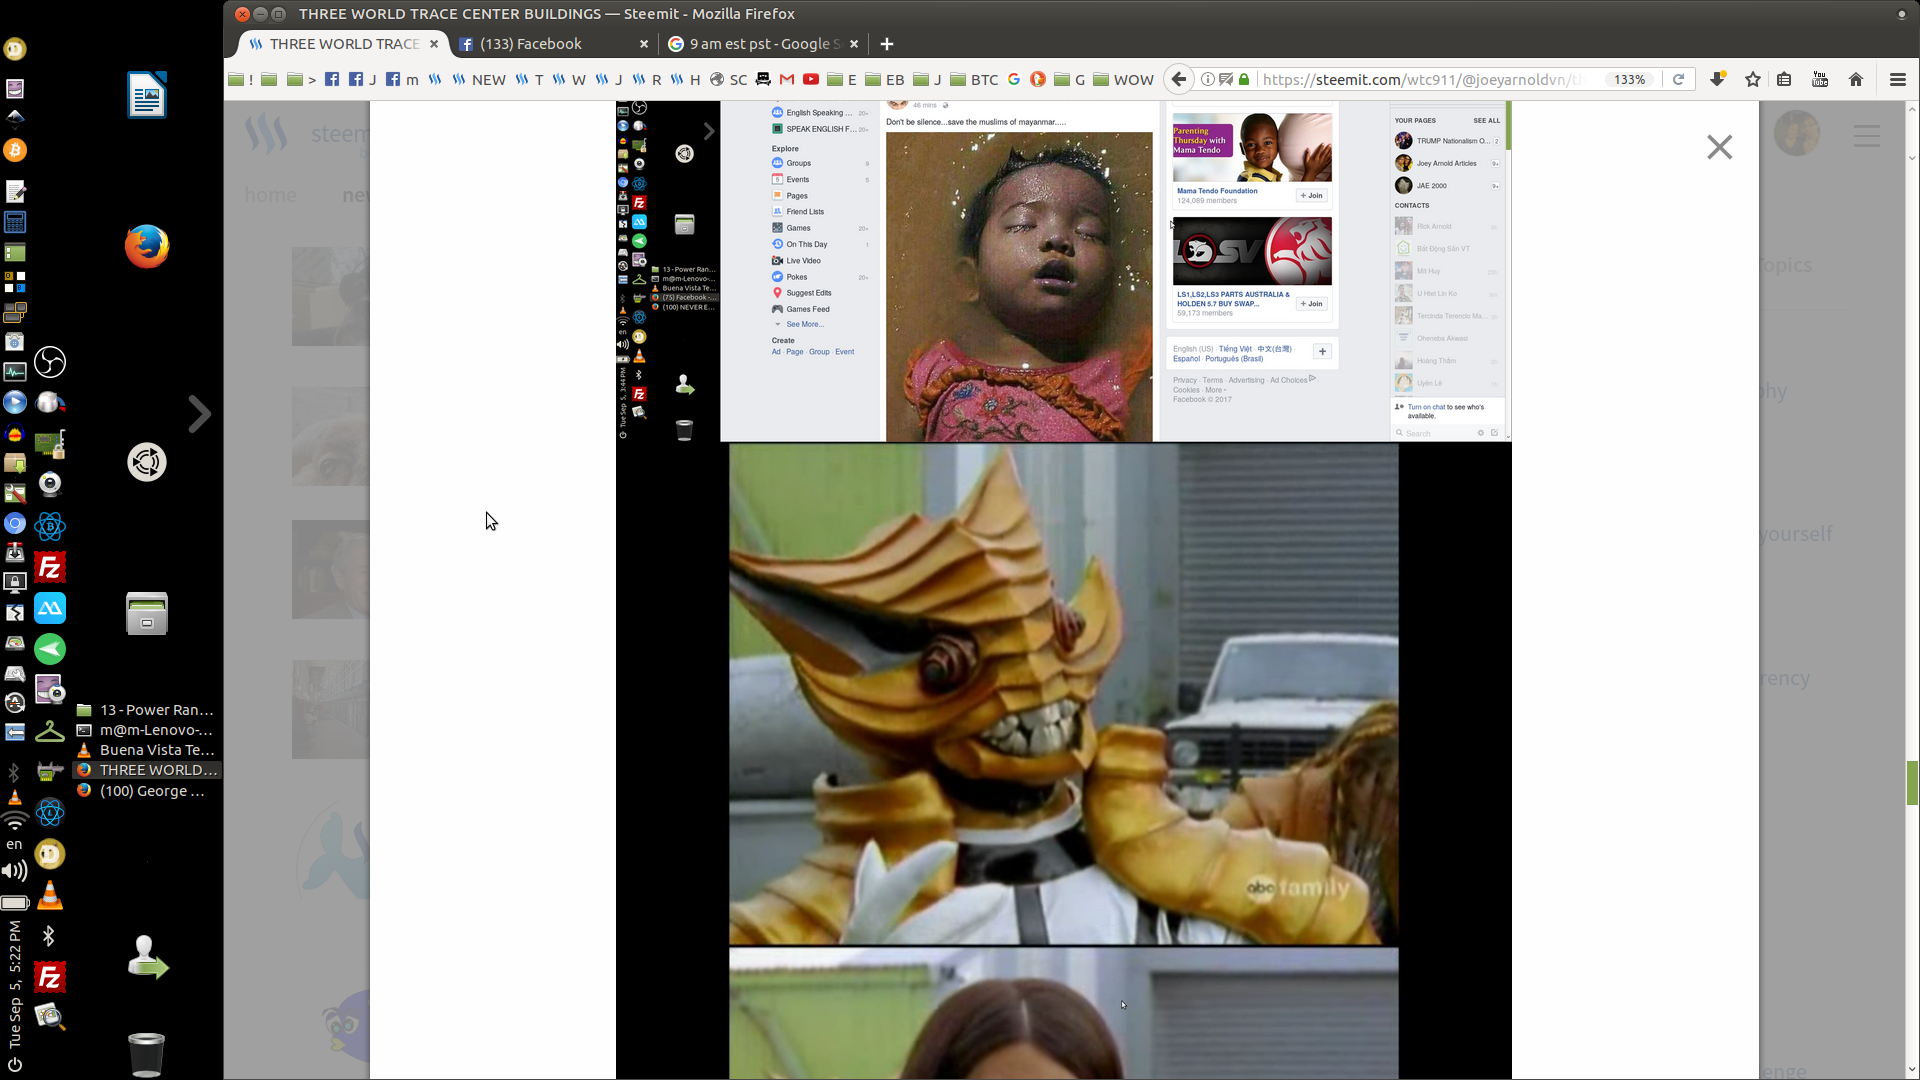Go back with the Firefox back arrow
1920x1080 pixels.
1179,79
